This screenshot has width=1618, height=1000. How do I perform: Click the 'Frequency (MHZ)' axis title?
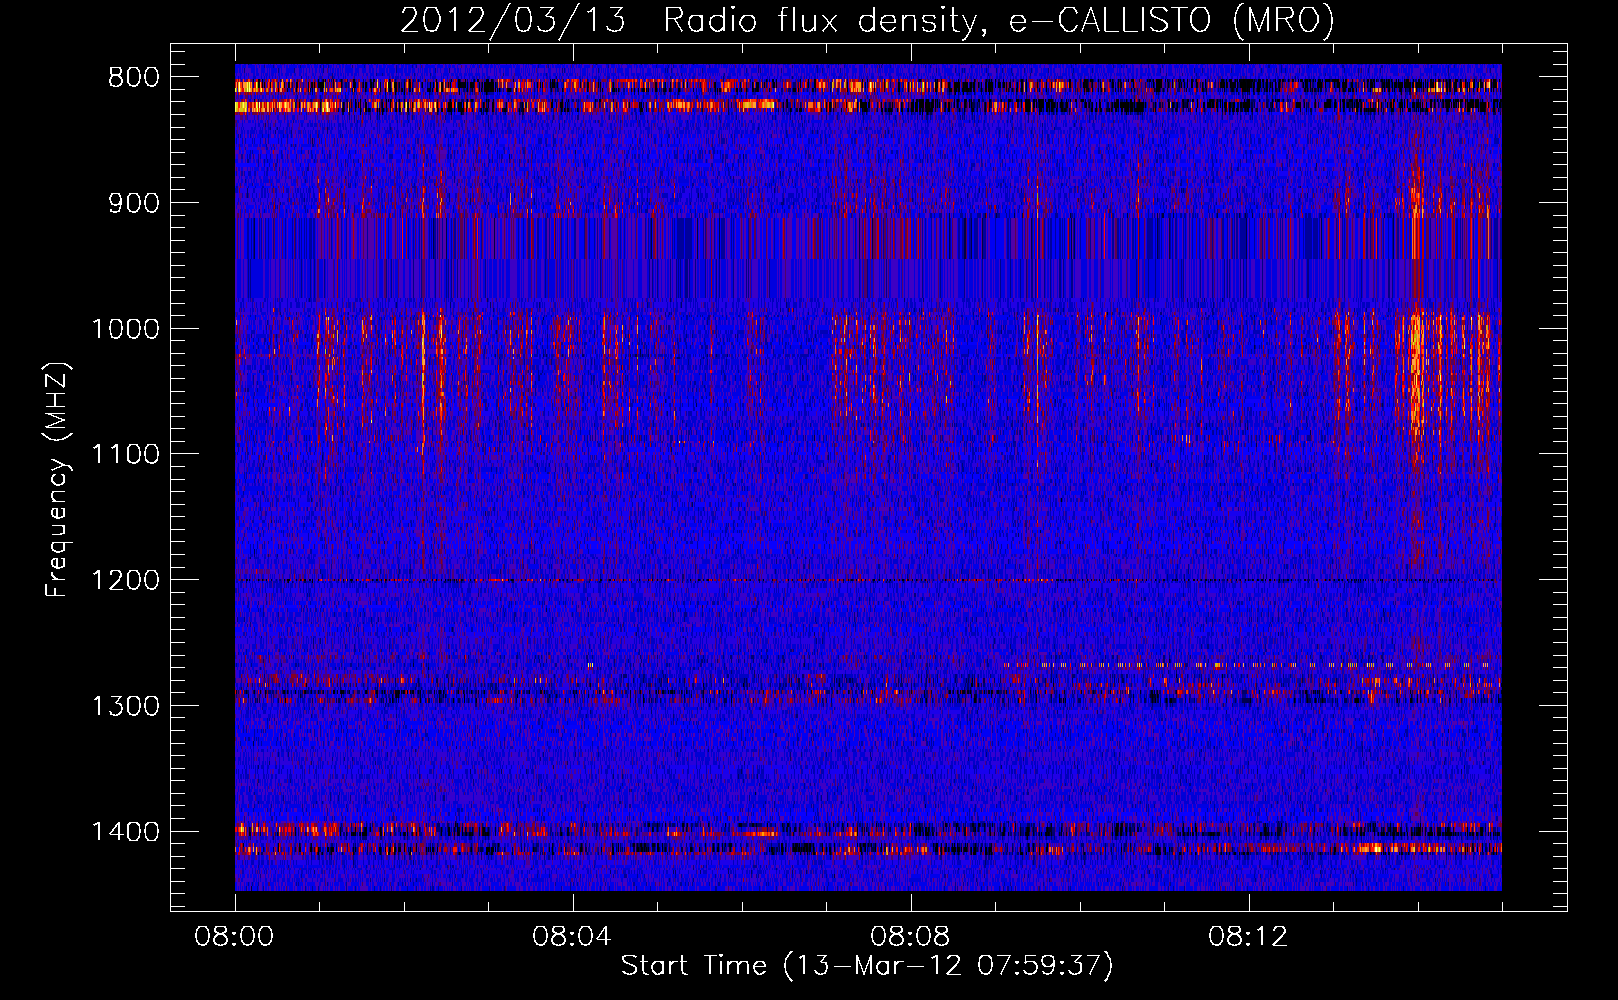(58, 479)
